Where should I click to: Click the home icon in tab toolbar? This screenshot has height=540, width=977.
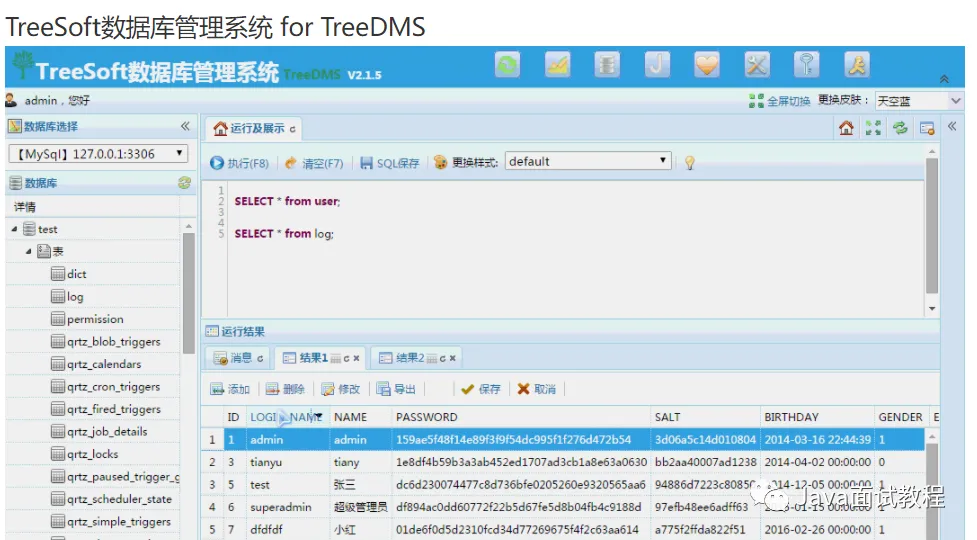(x=846, y=128)
